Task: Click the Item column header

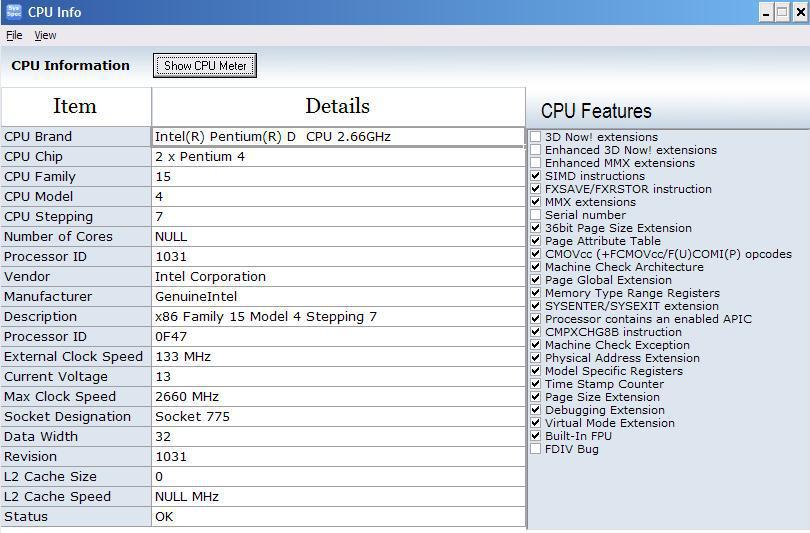Action: coord(76,106)
